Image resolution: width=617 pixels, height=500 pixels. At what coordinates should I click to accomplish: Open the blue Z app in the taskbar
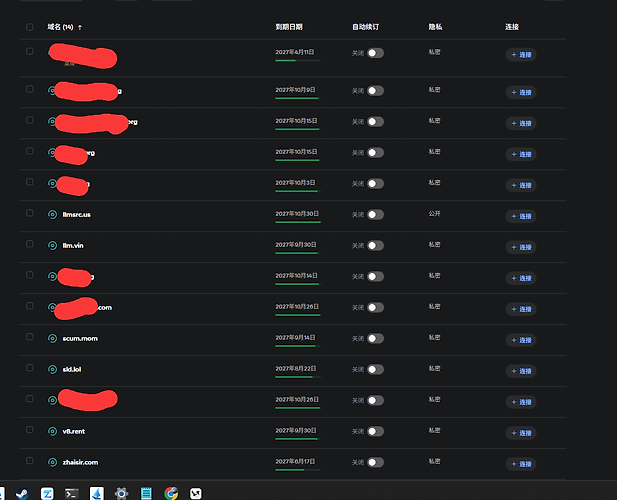point(47,493)
